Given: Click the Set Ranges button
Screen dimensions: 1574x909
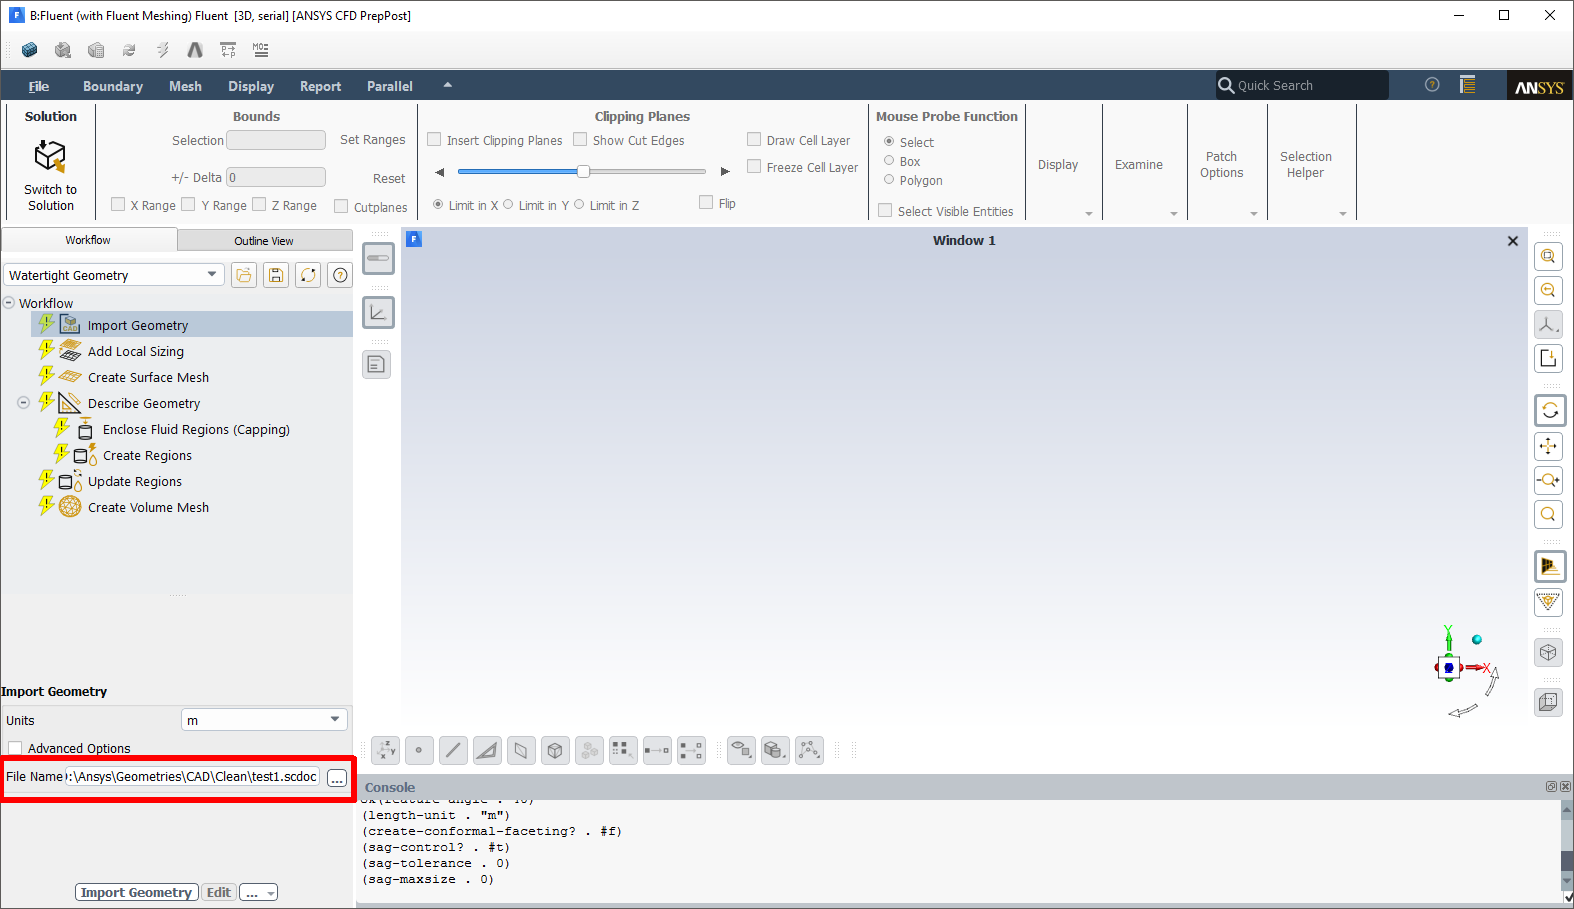Looking at the screenshot, I should pos(372,140).
